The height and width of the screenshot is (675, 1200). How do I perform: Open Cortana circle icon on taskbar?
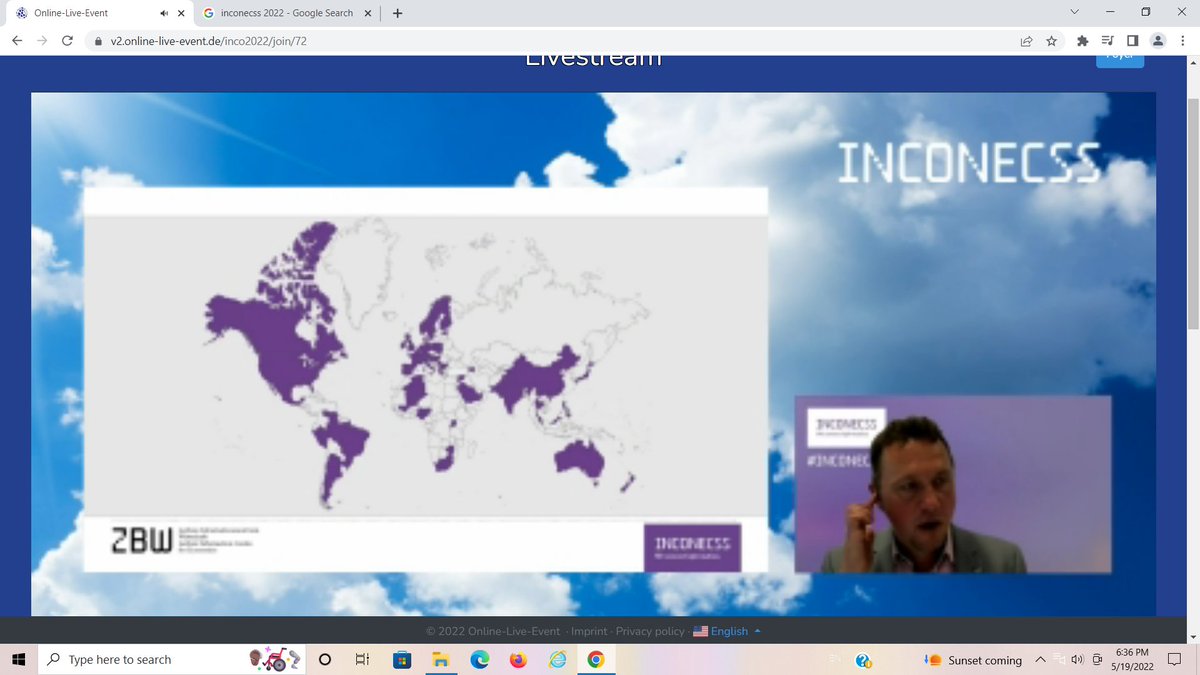pos(325,660)
